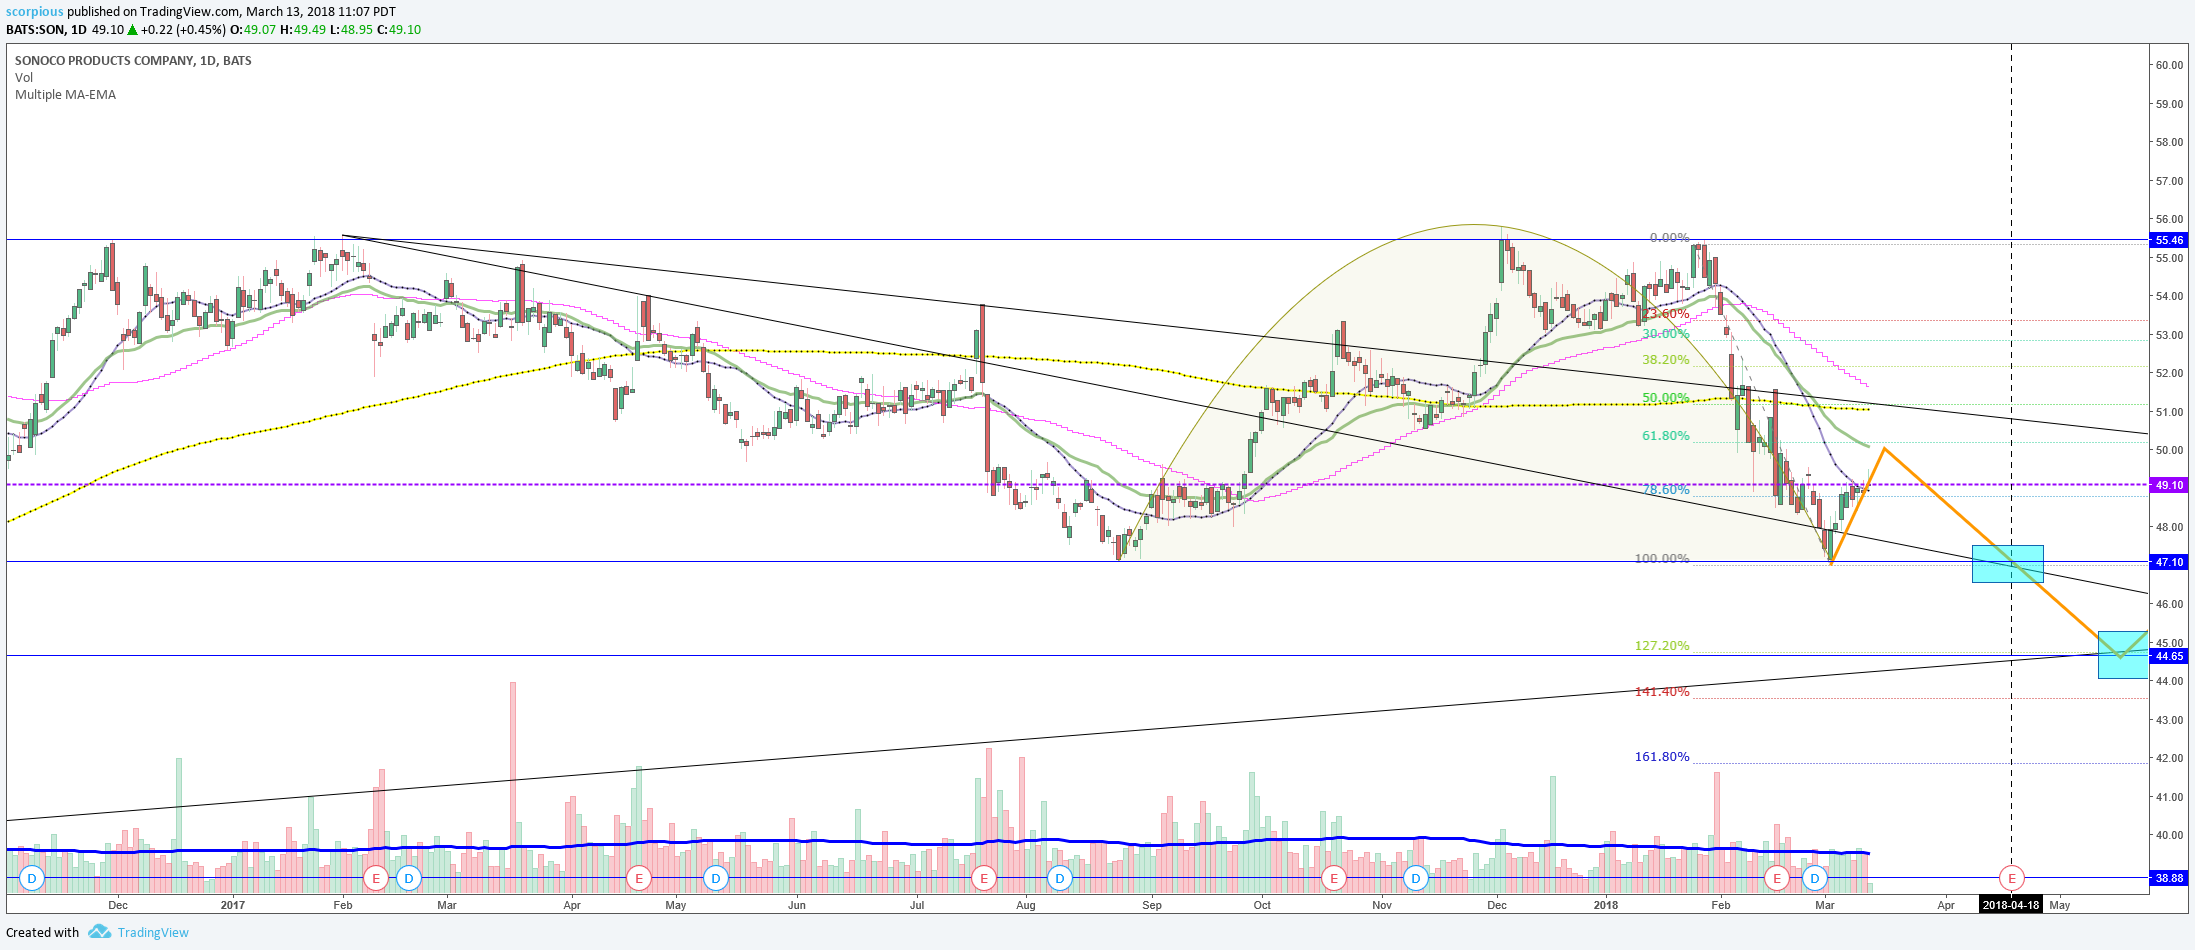2195x950 pixels.
Task: Click the 61.80% Fibonacci level label
Action: pos(1666,436)
